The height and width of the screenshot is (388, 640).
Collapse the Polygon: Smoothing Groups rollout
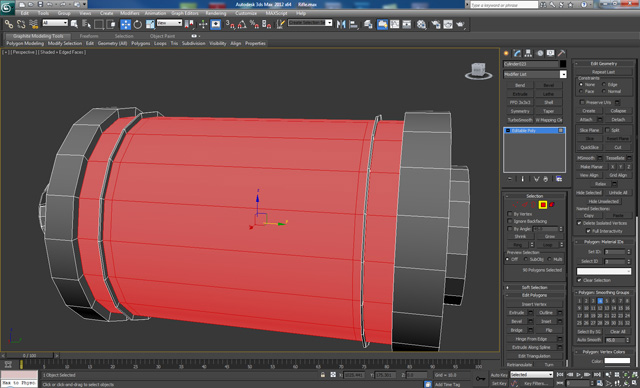(x=604, y=293)
